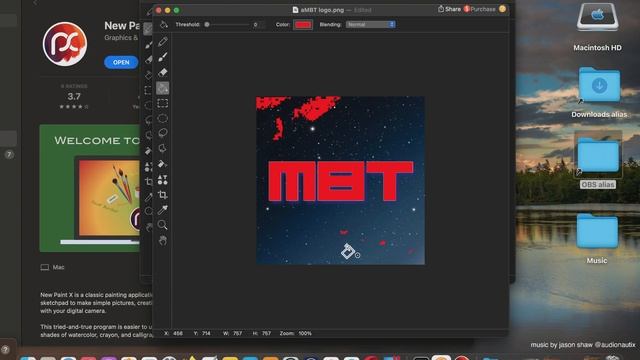Screen dimensions: 640x360
Task: Click the aMBT logo.png window title
Action: point(322,10)
